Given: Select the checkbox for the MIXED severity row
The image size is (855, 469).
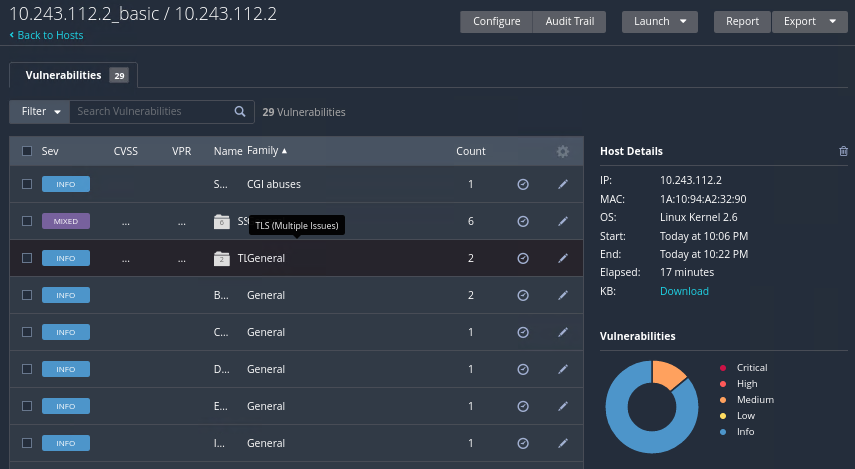Looking at the screenshot, I should tap(27, 221).
